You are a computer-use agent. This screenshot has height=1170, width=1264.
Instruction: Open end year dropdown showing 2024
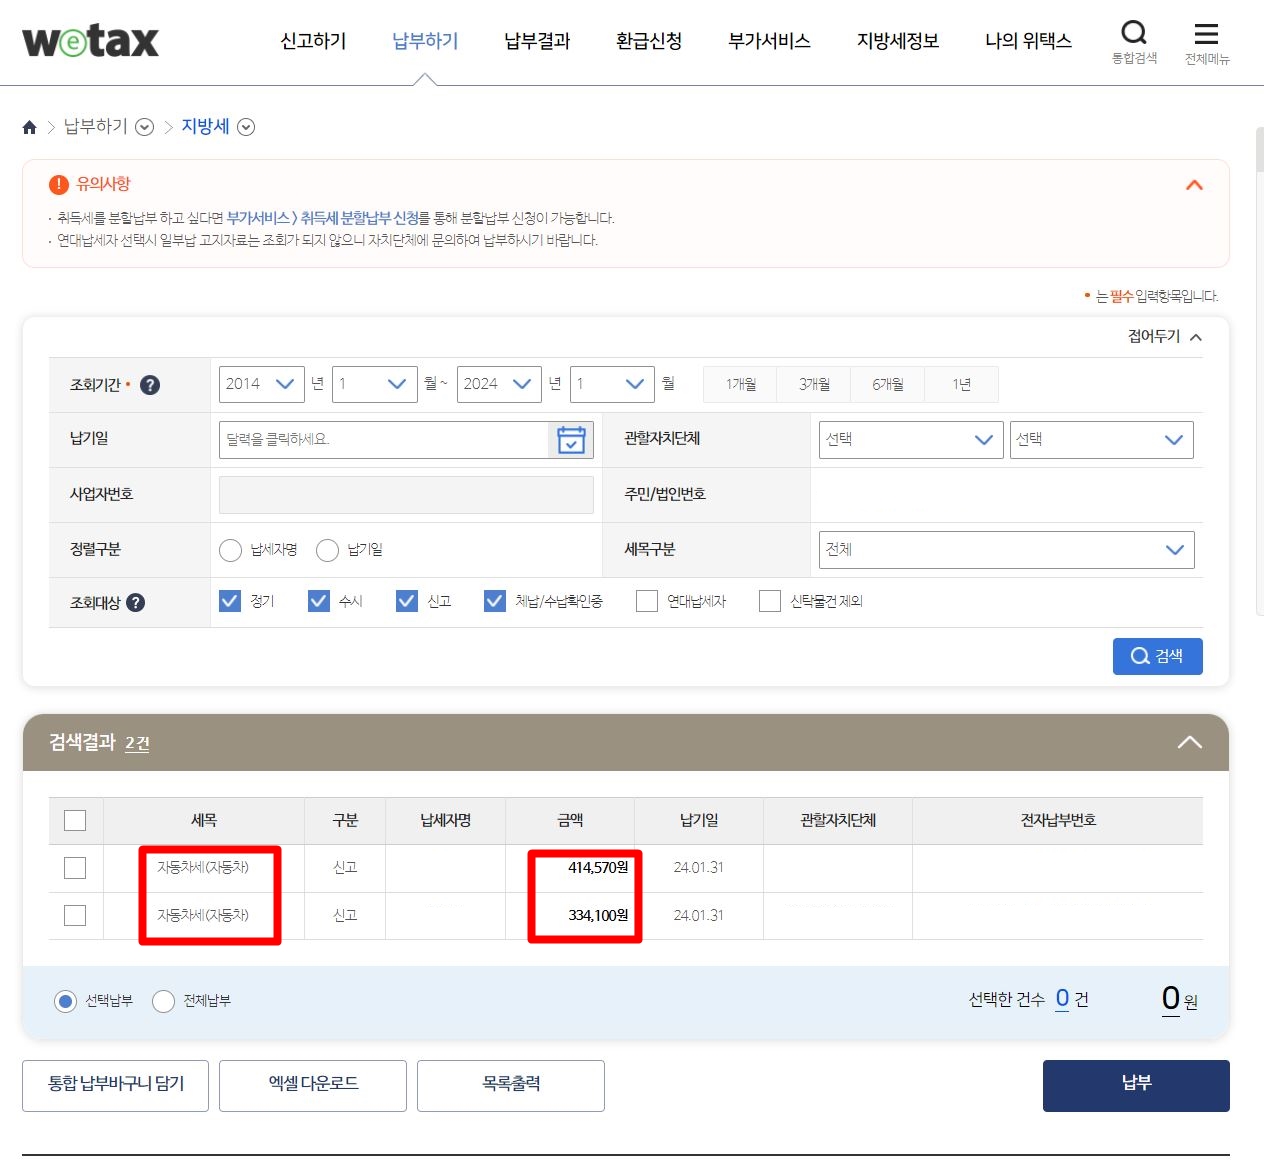point(499,384)
